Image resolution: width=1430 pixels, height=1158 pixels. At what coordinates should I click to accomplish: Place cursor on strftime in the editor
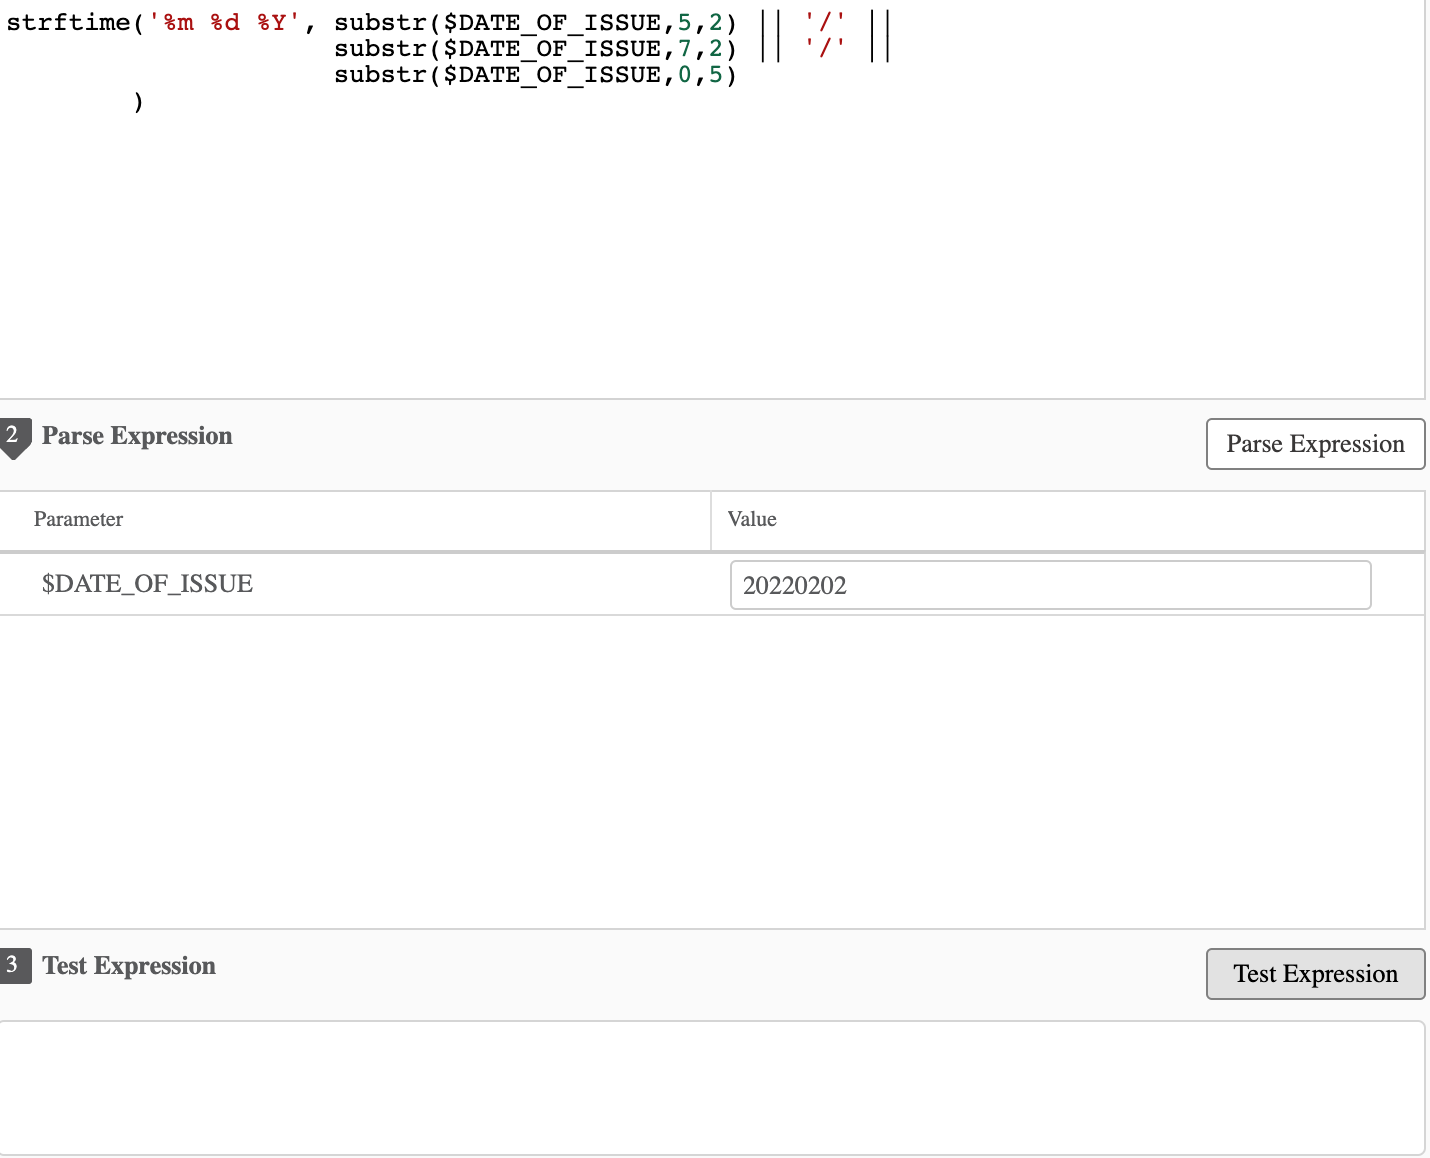[68, 23]
